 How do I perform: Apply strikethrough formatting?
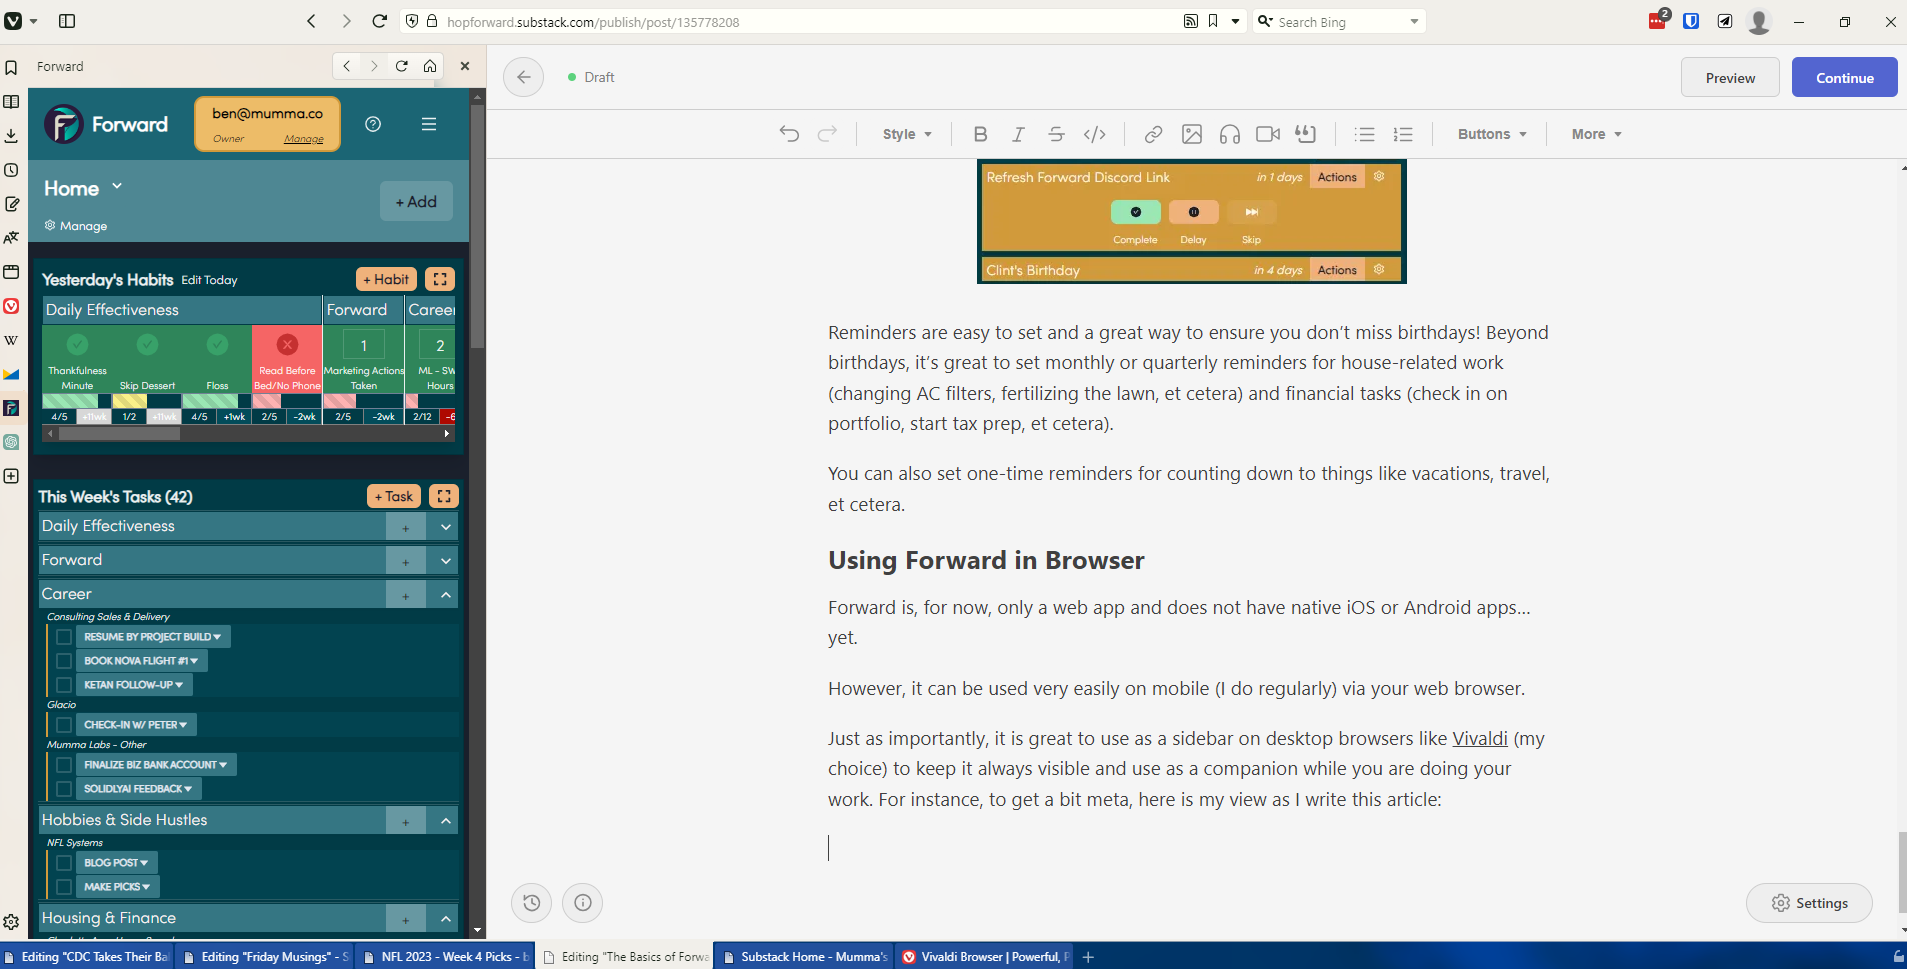(x=1056, y=134)
